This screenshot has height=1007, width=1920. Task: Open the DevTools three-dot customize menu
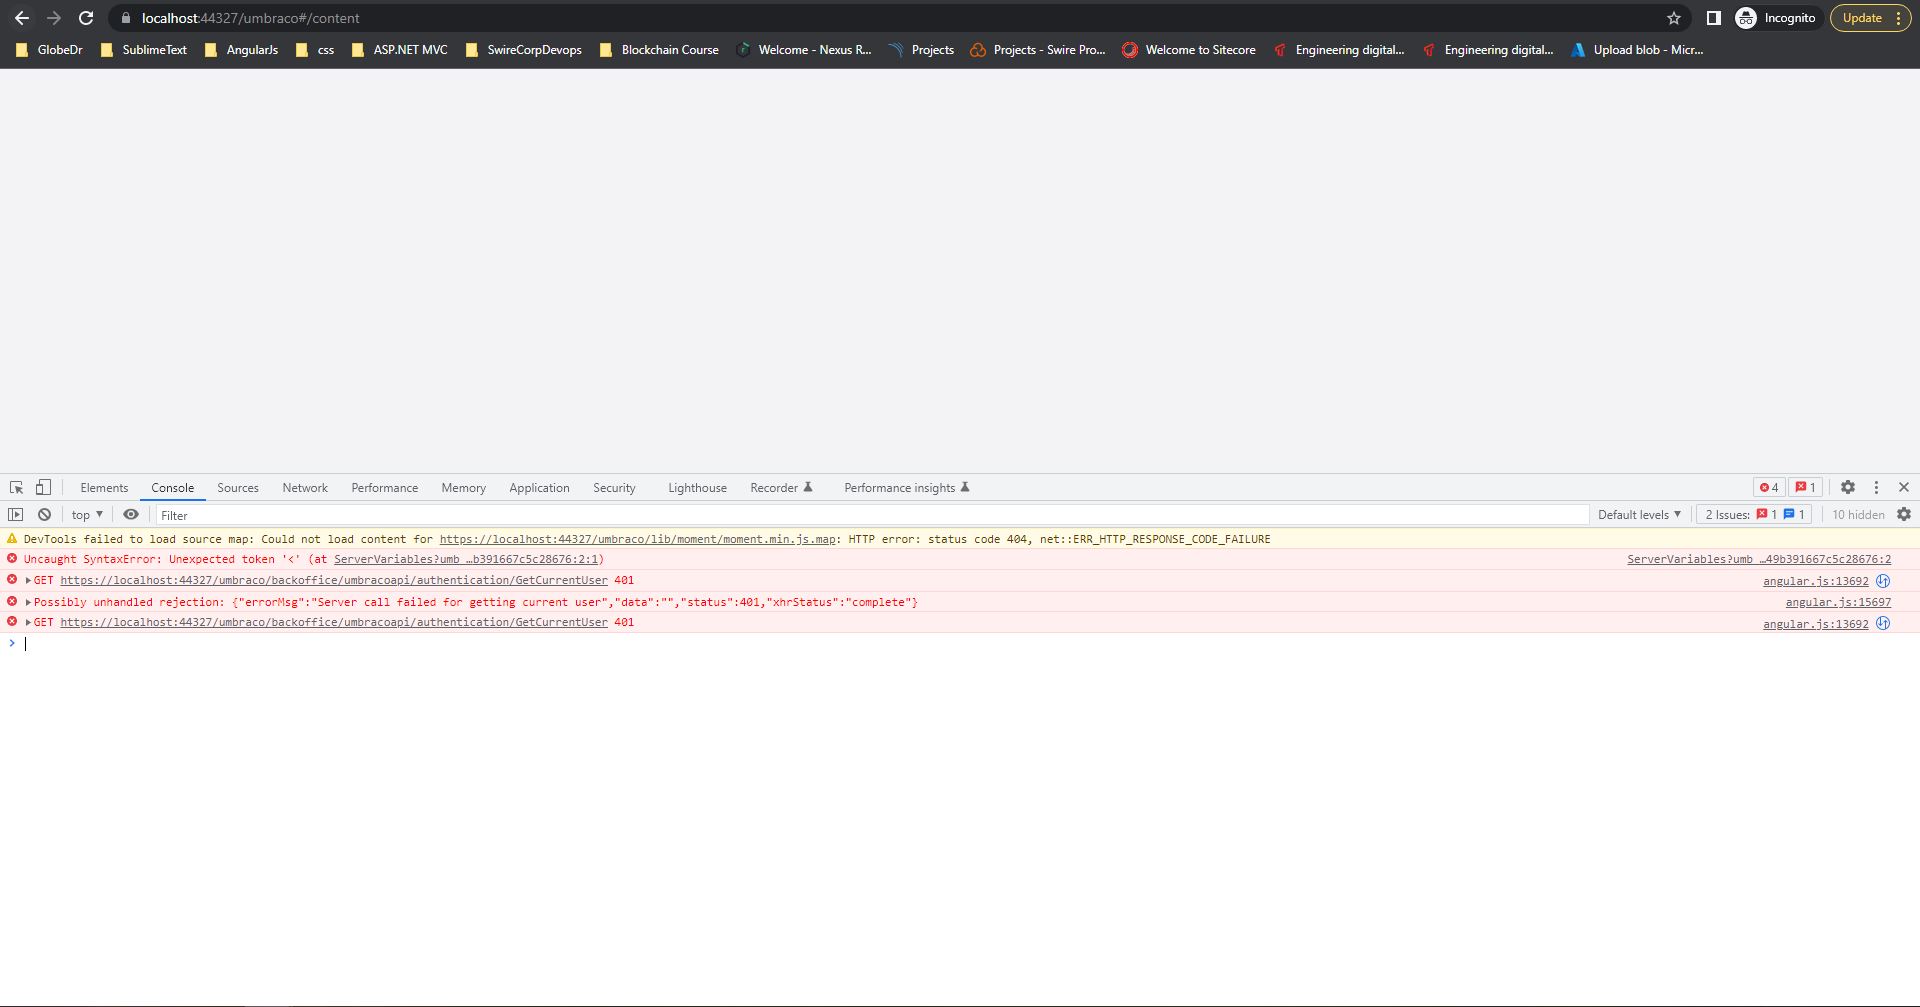tap(1876, 488)
